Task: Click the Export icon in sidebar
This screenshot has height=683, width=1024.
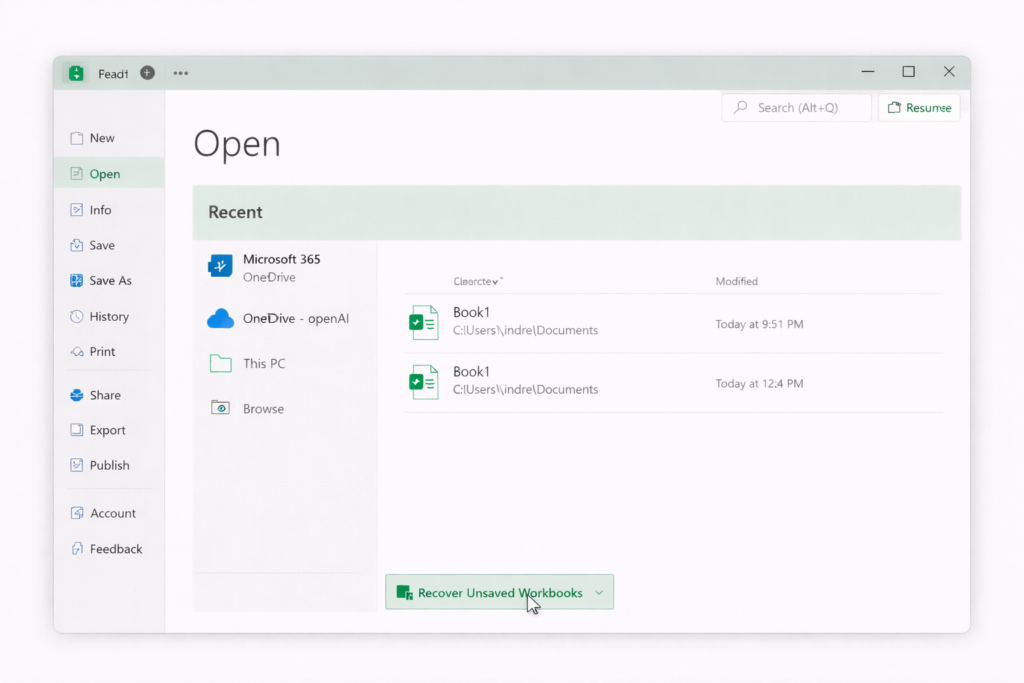Action: [x=76, y=430]
